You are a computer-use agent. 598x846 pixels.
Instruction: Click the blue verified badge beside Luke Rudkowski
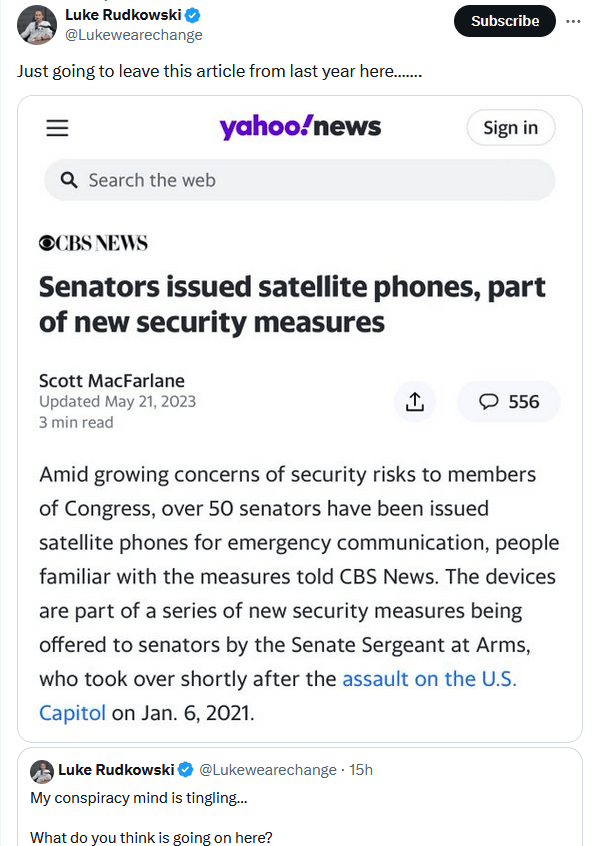tap(193, 16)
